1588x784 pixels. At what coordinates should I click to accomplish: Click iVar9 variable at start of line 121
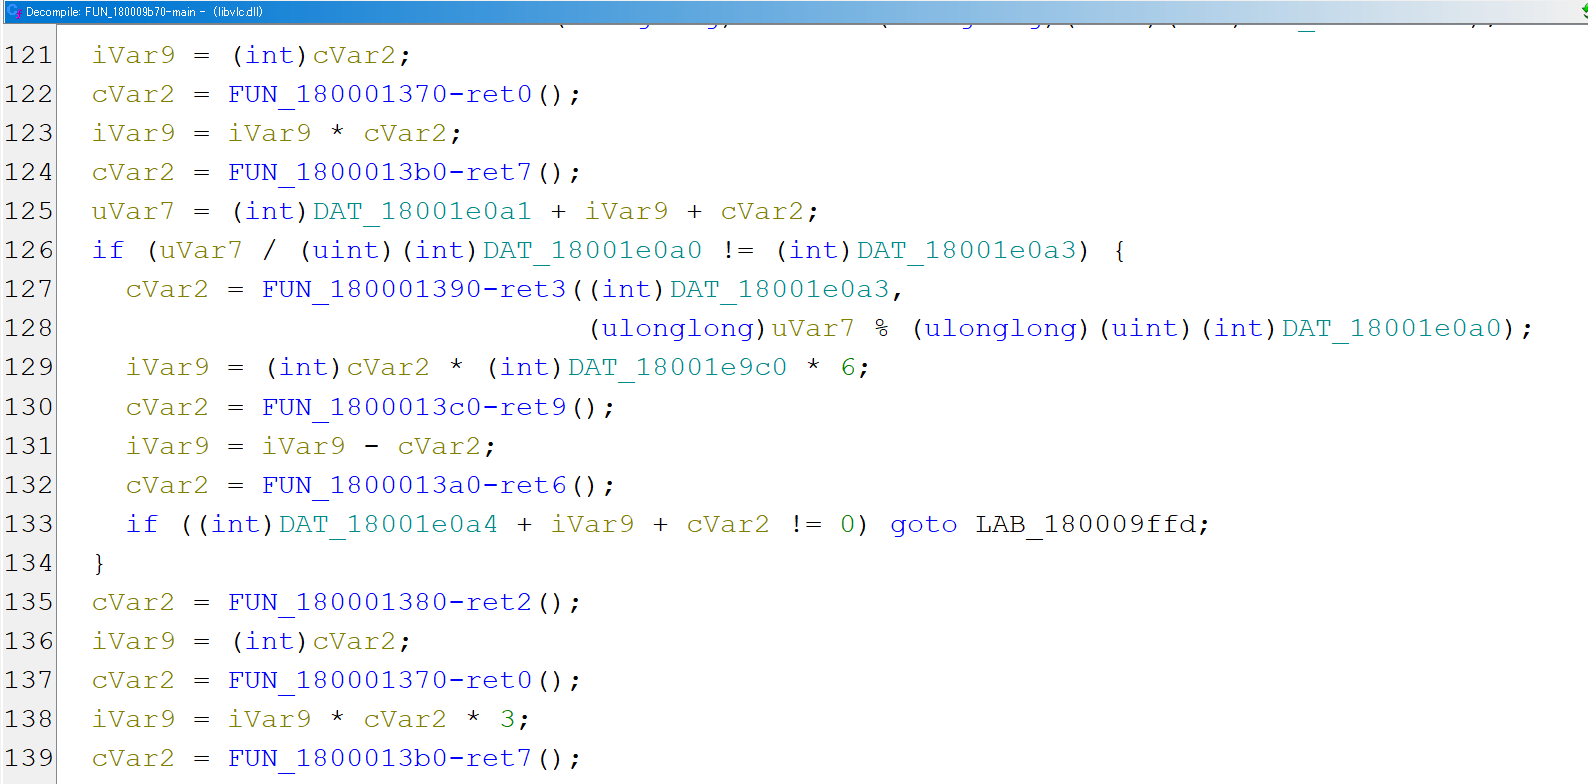coord(133,55)
